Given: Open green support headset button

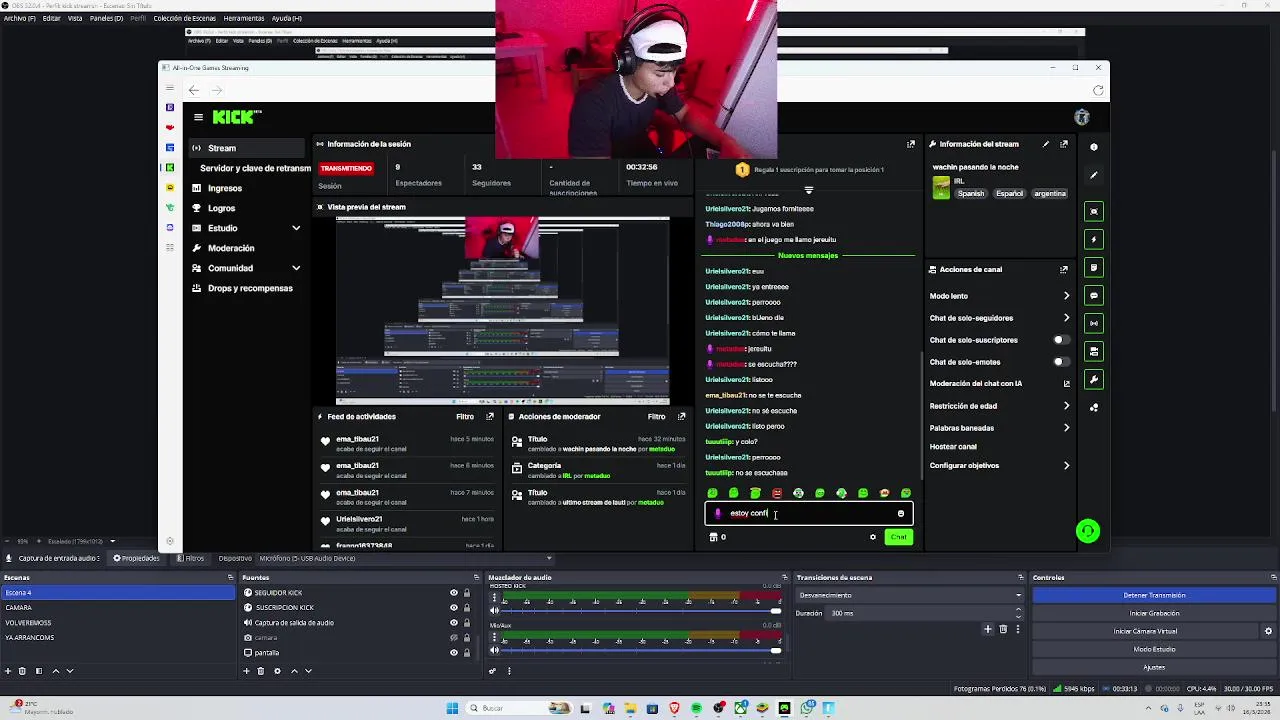Looking at the screenshot, I should coord(1088,531).
